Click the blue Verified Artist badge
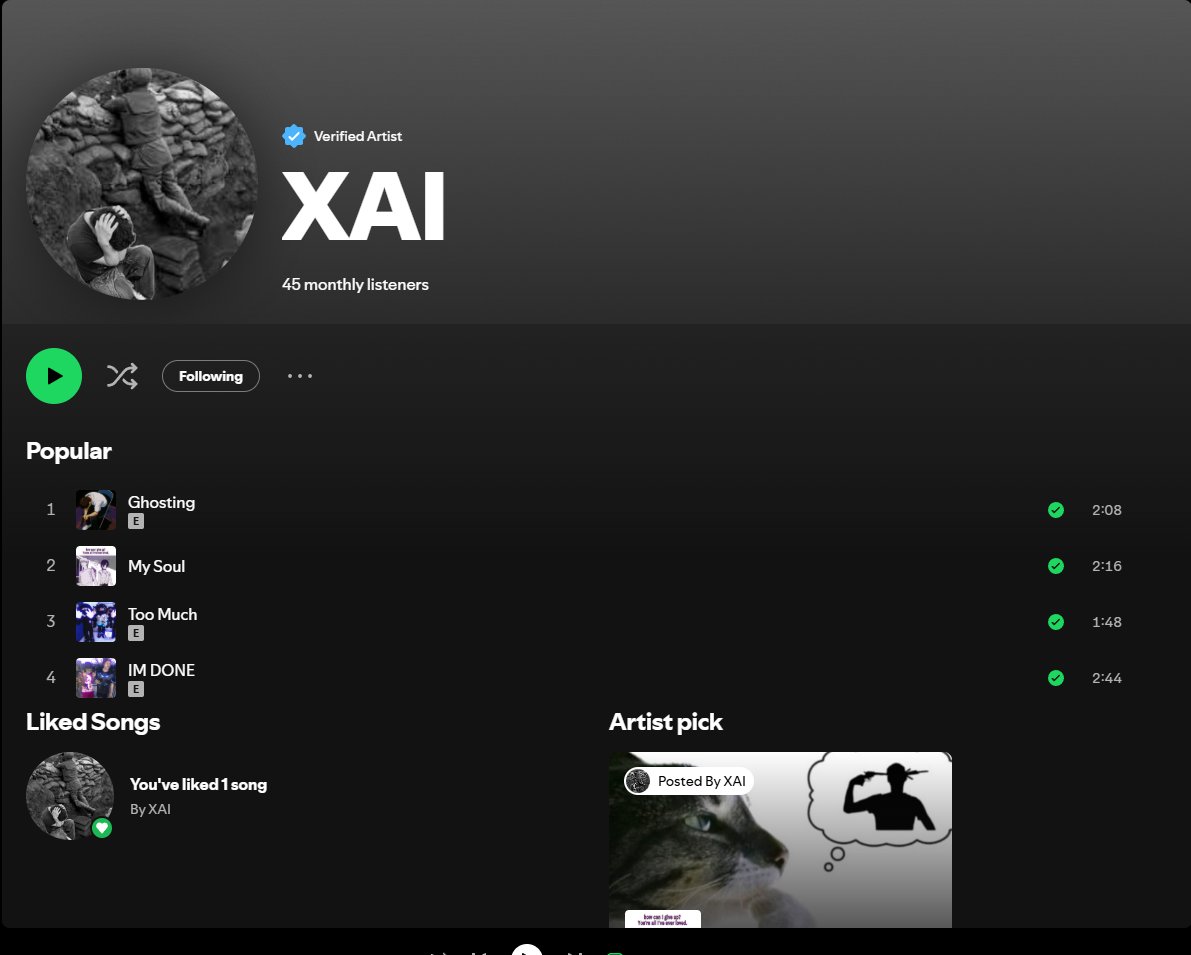Screen dimensions: 1191x955 (x=294, y=136)
